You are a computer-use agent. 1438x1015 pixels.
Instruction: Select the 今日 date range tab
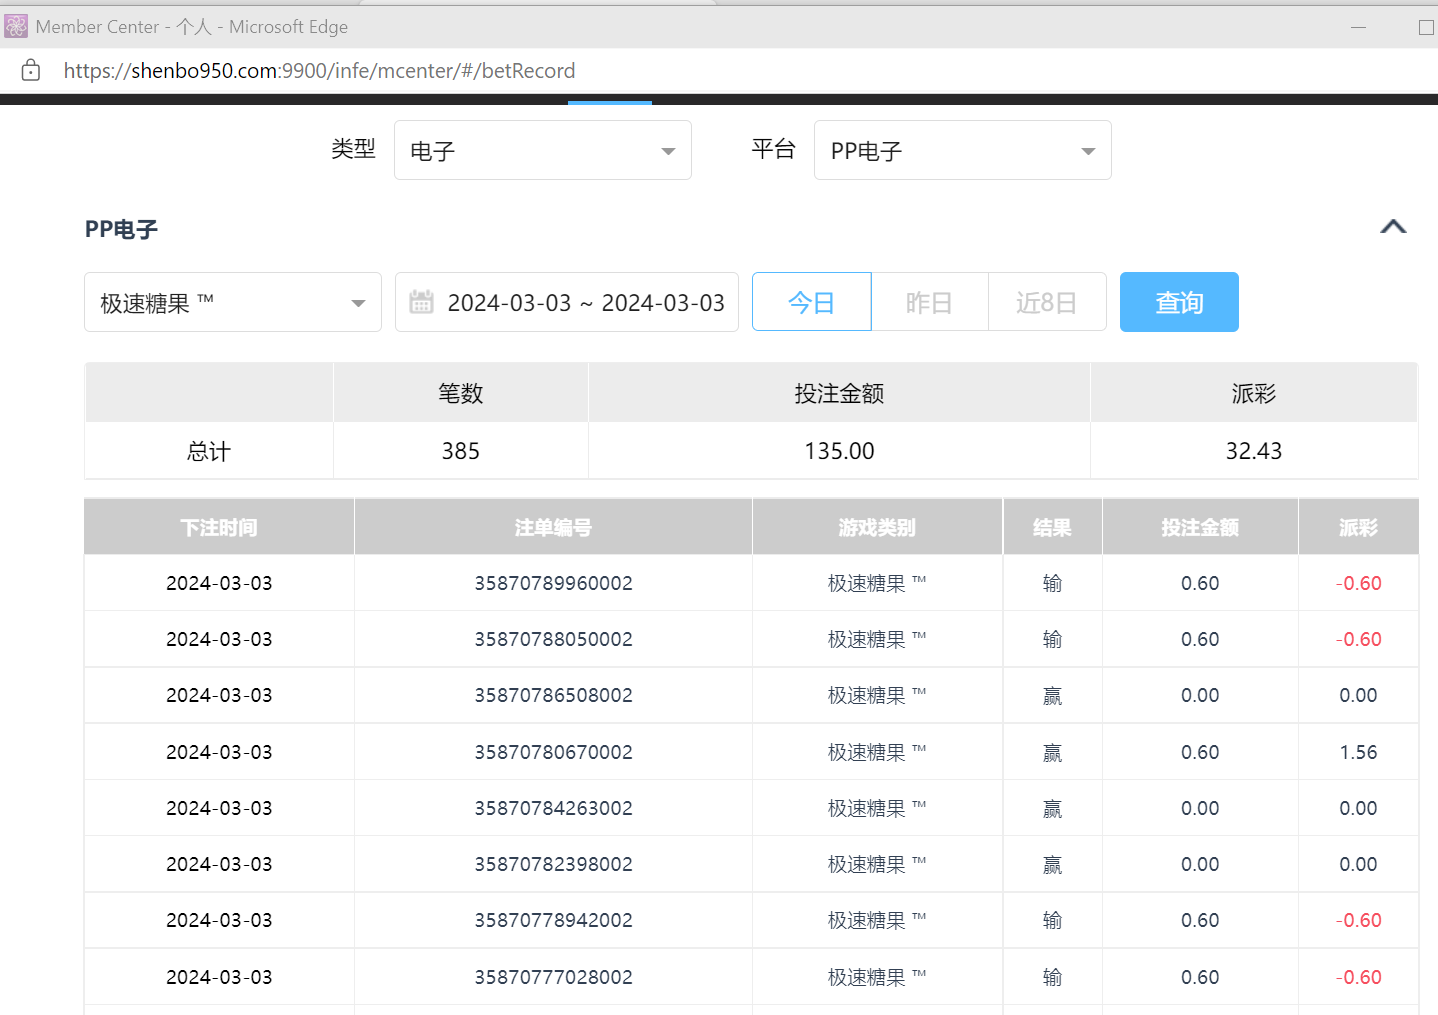[x=811, y=302]
